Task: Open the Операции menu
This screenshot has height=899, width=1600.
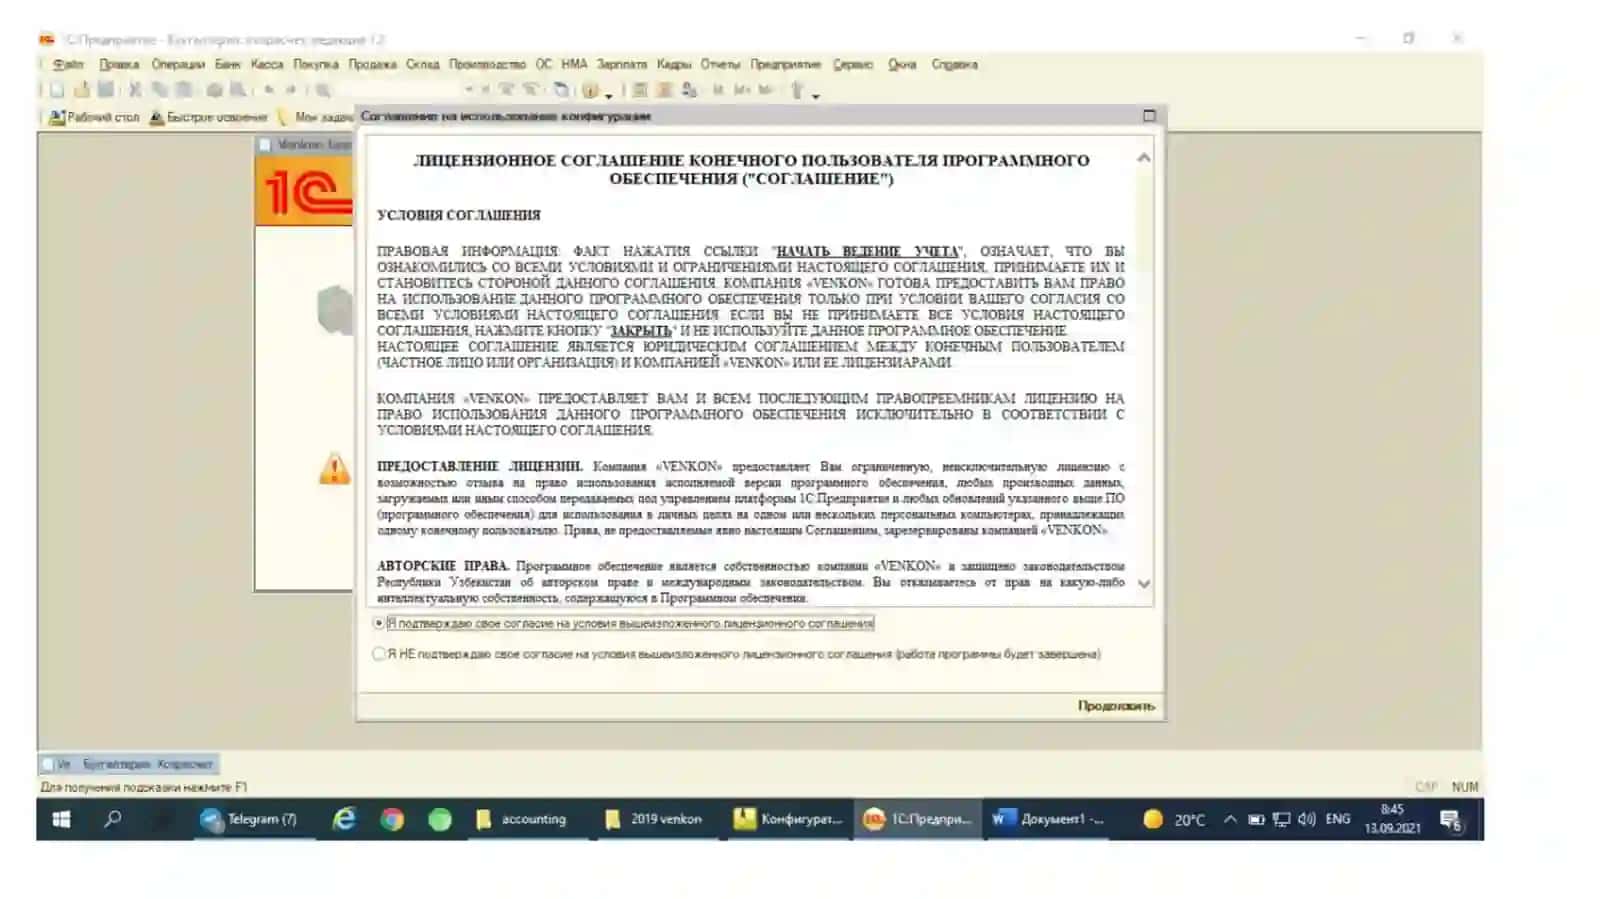Action: tap(178, 64)
